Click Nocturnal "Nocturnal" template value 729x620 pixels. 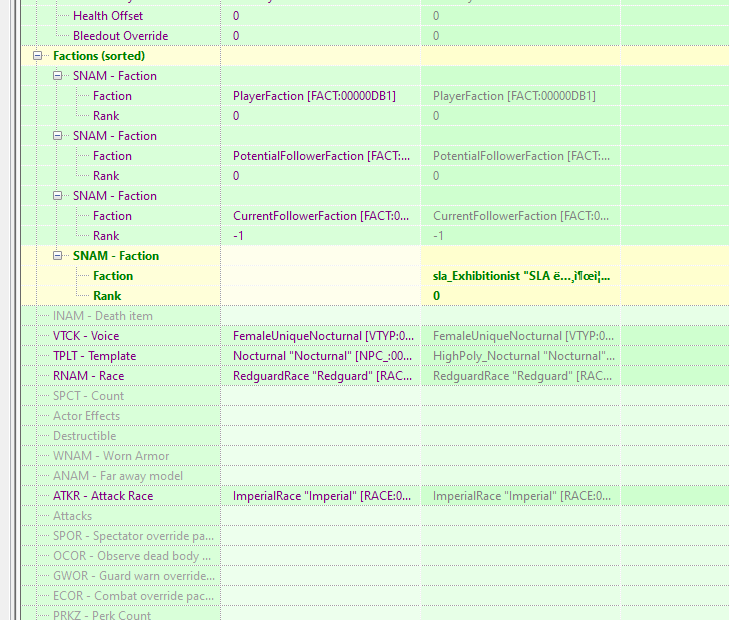coord(322,356)
